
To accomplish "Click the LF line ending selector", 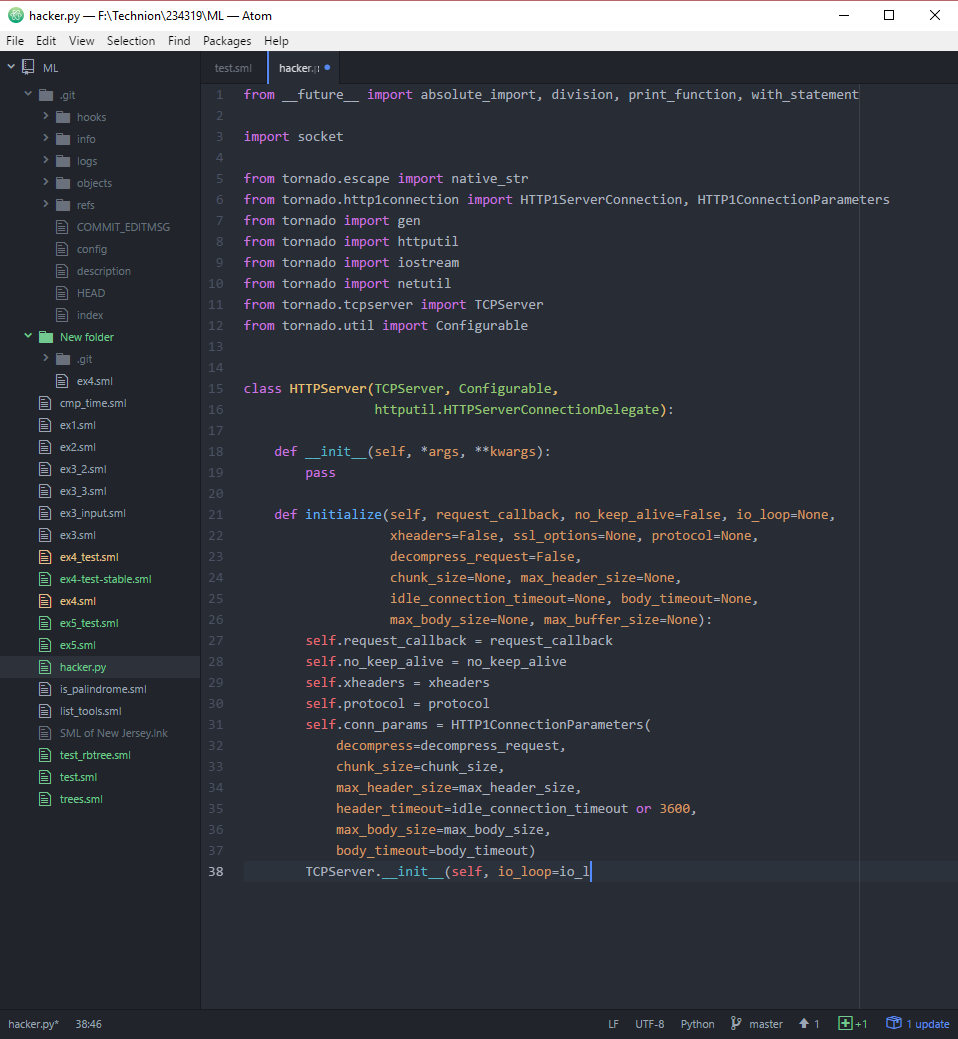I will point(613,1024).
